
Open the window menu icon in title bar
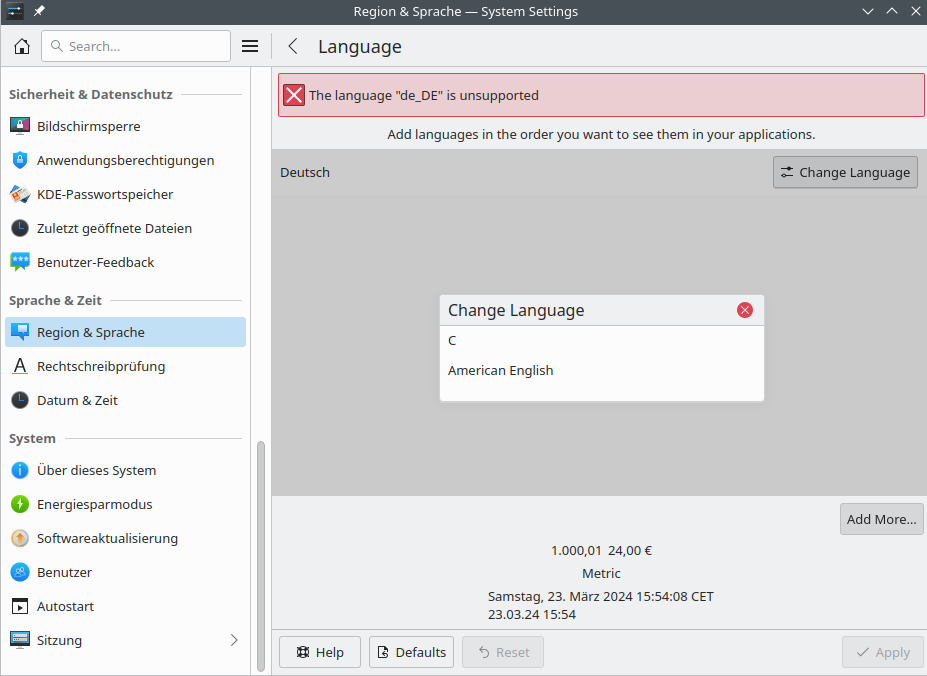pyautogui.click(x=15, y=11)
